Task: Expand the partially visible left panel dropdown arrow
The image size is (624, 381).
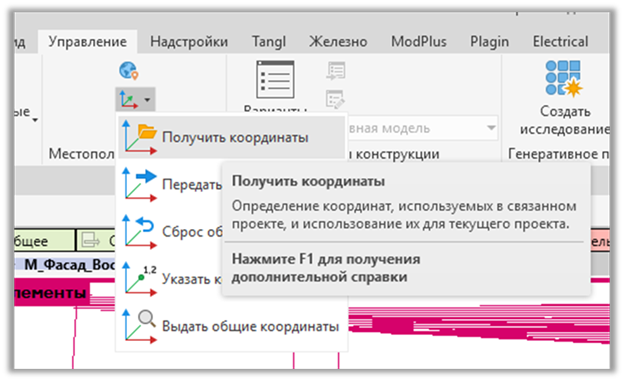Action: click(x=35, y=120)
